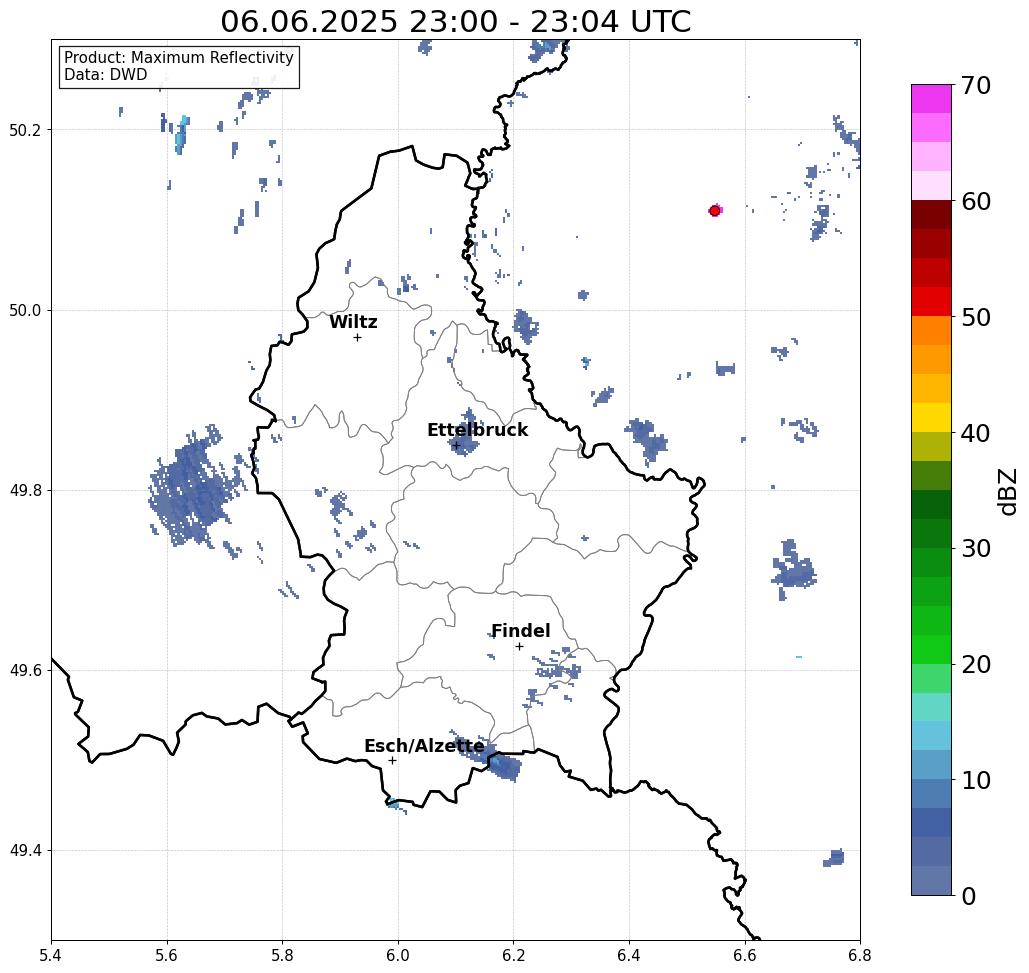
Task: Click the bright green swatch of the colorbar, just above the 20 dBZ tick
Action: coord(931,649)
